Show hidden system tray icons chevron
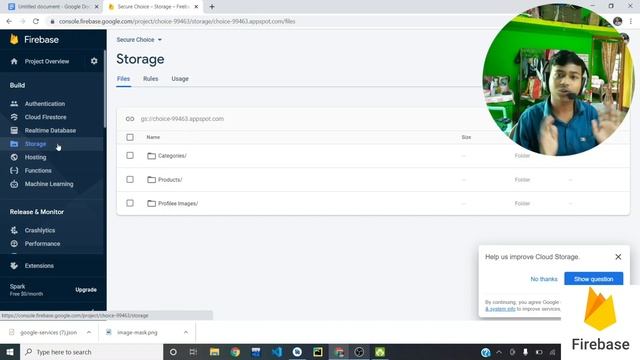The height and width of the screenshot is (360, 640). [499, 352]
